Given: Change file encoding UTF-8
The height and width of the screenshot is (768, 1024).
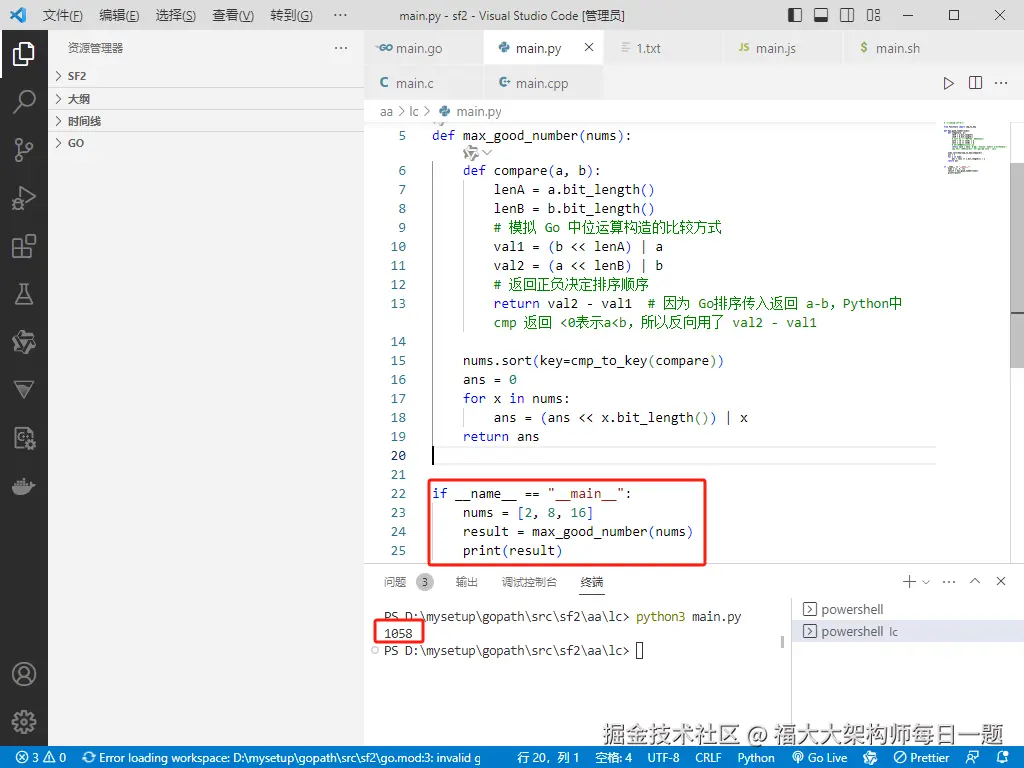Looking at the screenshot, I should [664, 758].
